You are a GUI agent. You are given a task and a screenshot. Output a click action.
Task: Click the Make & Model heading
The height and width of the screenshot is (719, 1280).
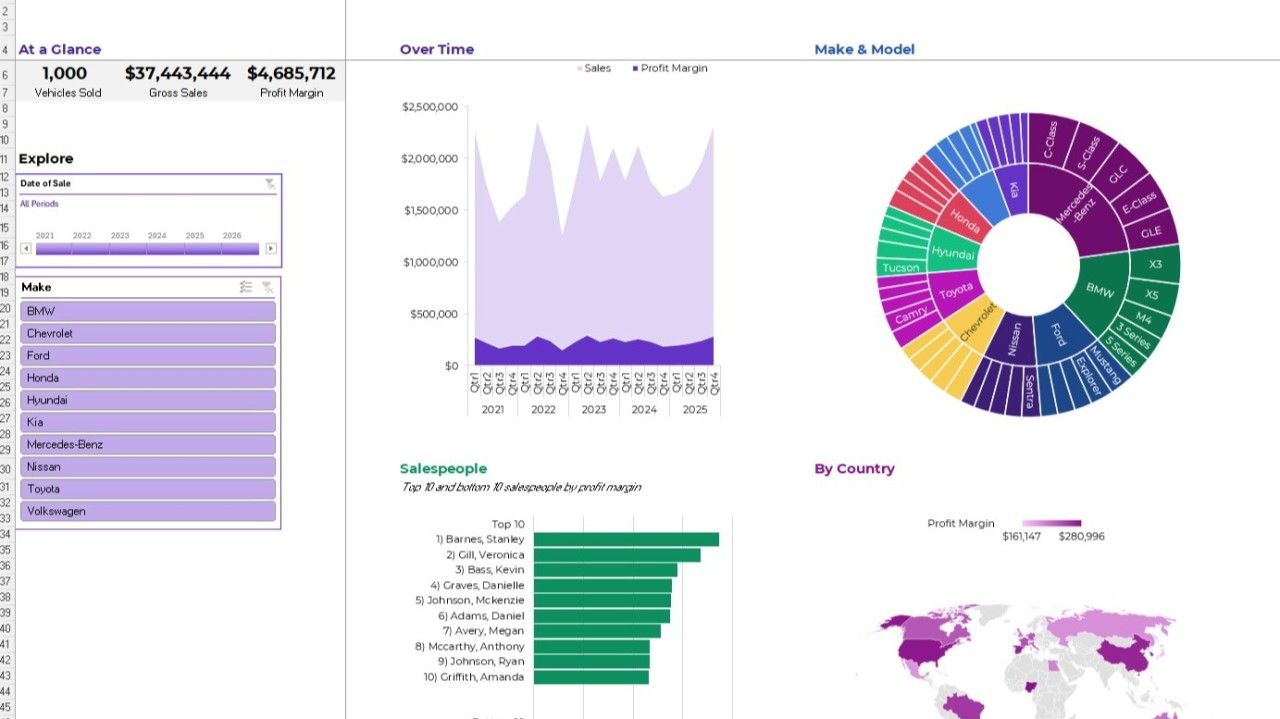[x=864, y=49]
